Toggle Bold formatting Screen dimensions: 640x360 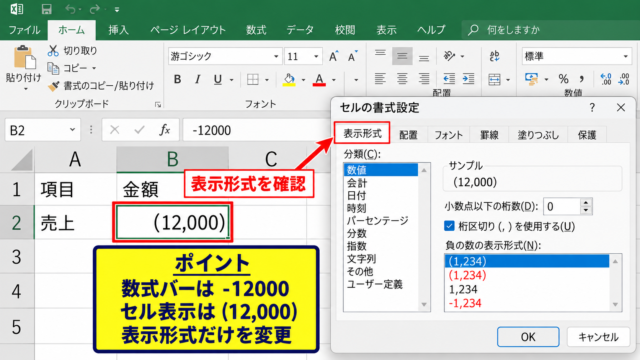177,79
